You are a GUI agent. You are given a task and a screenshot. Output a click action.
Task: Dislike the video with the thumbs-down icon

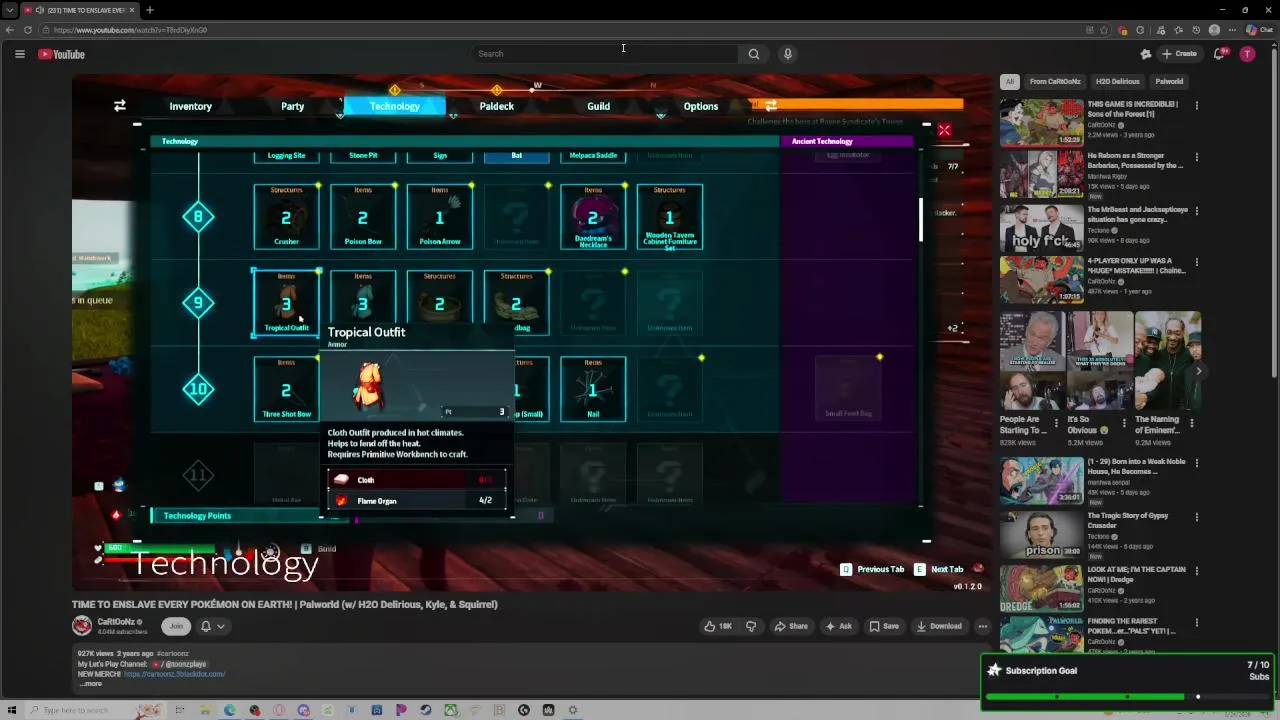point(751,626)
